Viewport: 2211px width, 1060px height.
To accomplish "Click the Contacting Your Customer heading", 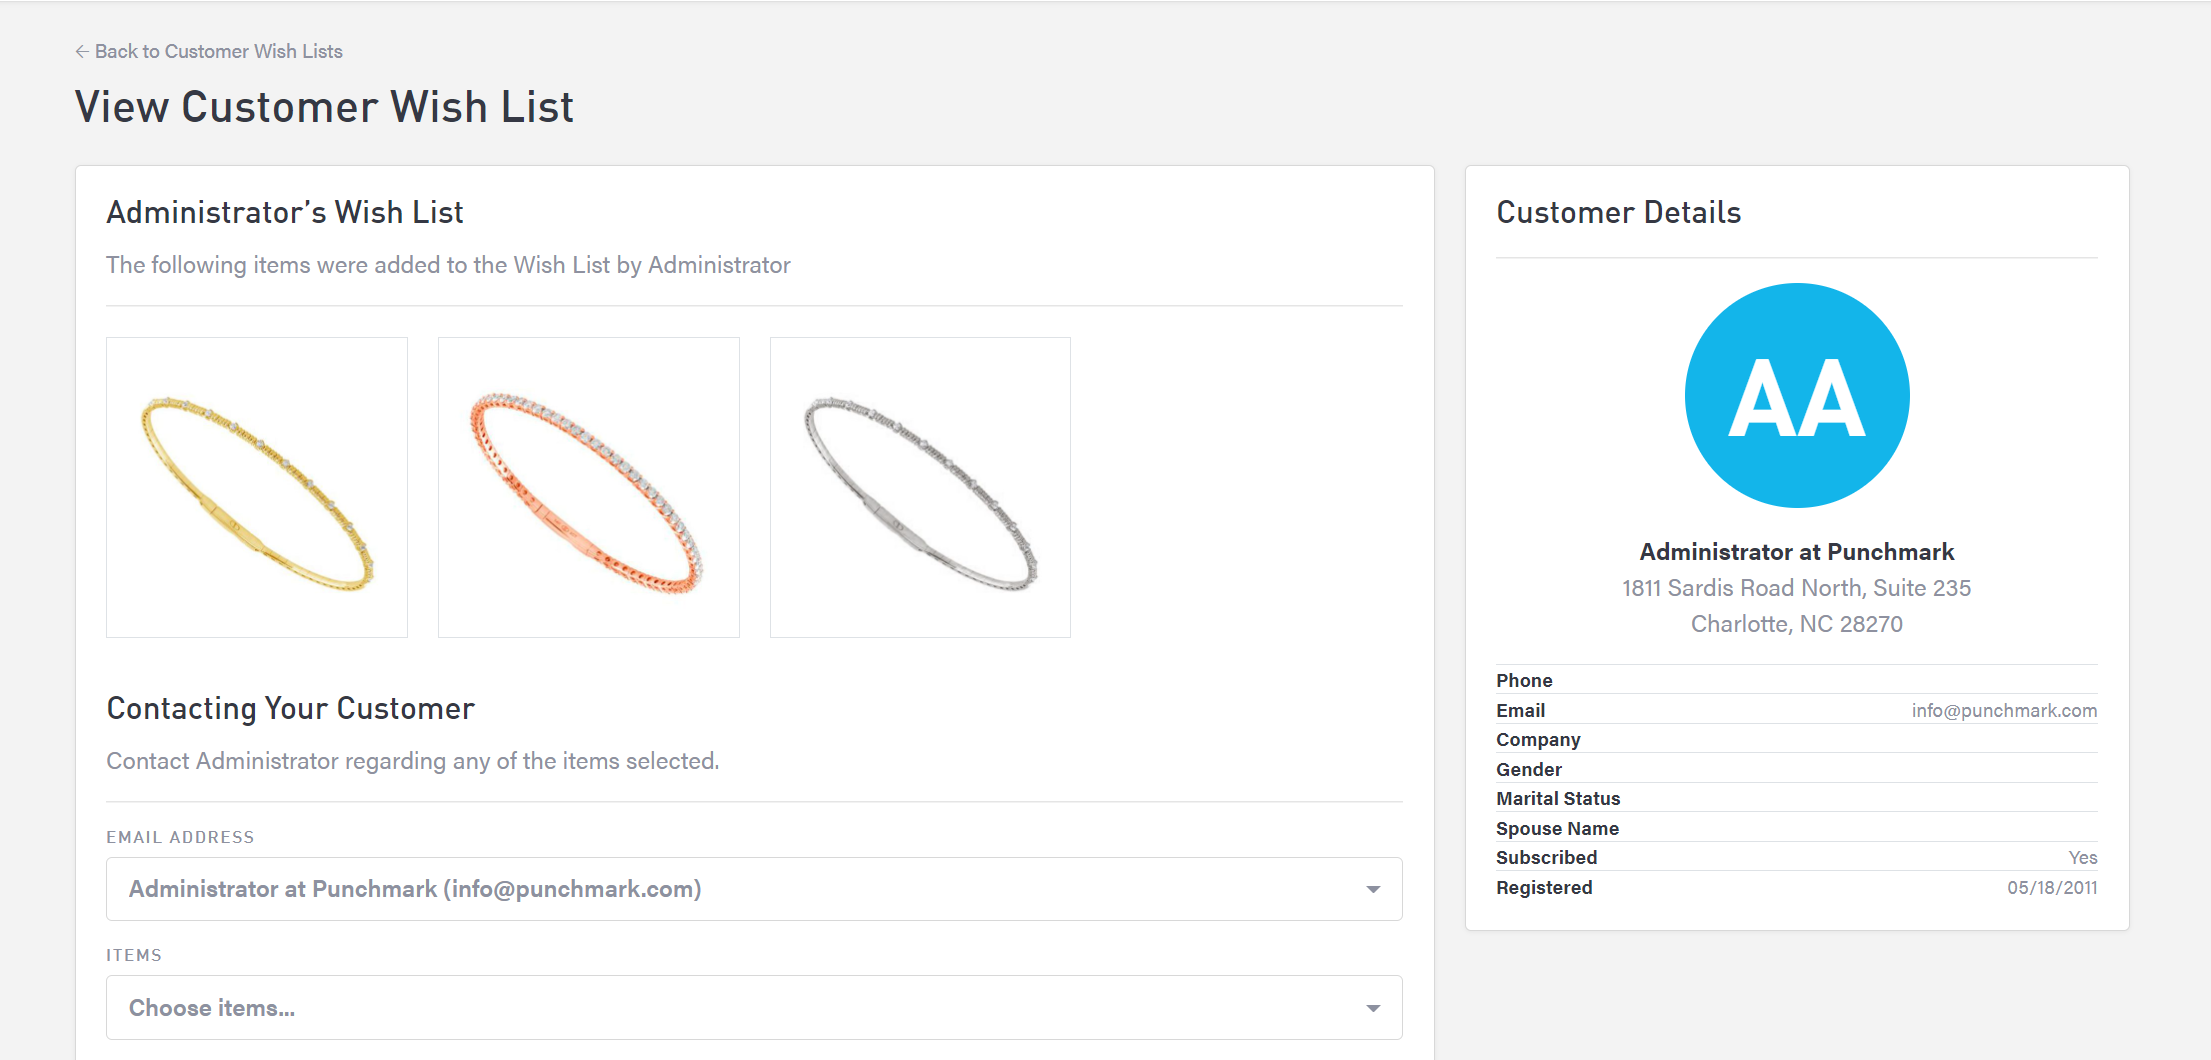I will coord(290,708).
